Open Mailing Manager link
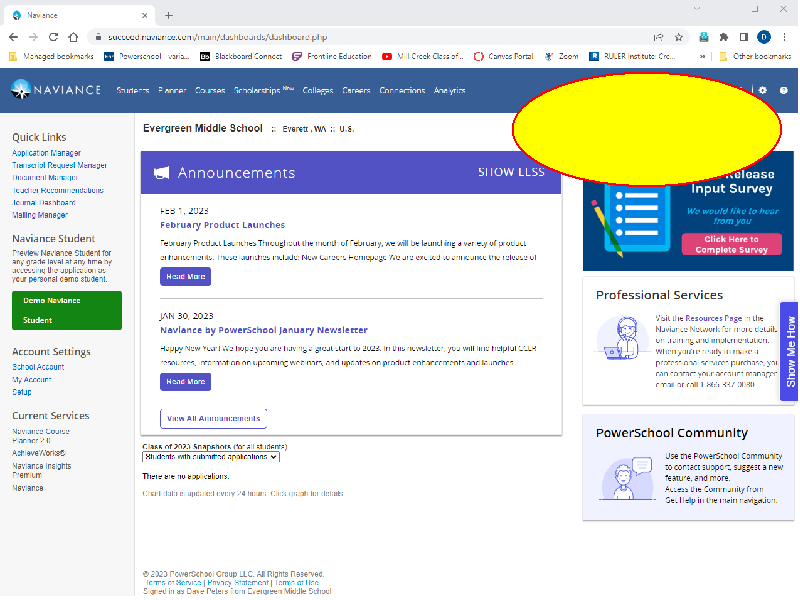 point(40,215)
